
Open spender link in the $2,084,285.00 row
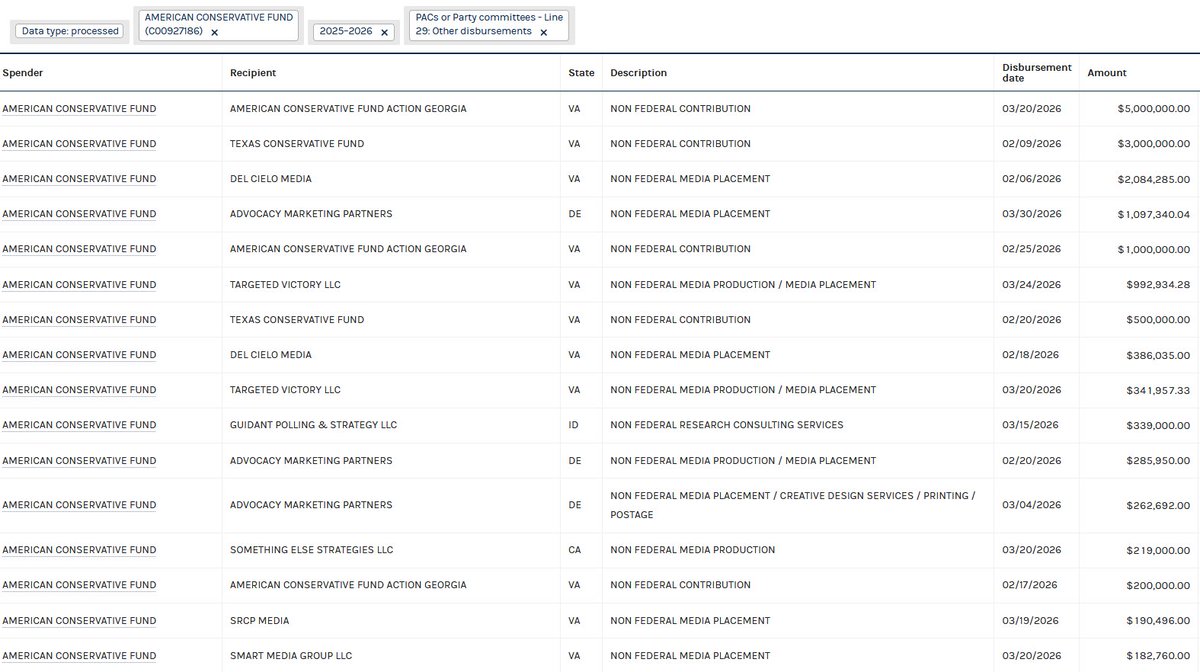79,178
